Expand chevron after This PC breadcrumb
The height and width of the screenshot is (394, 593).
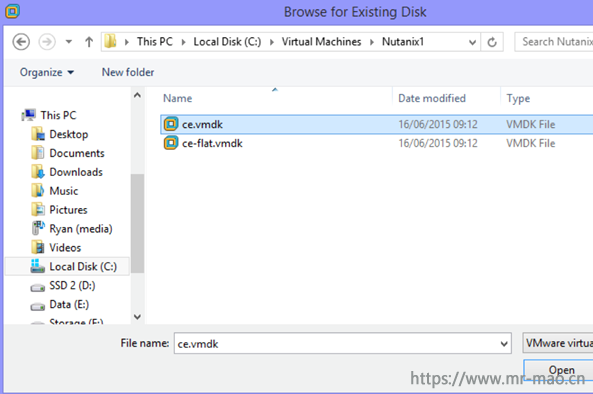coord(183,42)
